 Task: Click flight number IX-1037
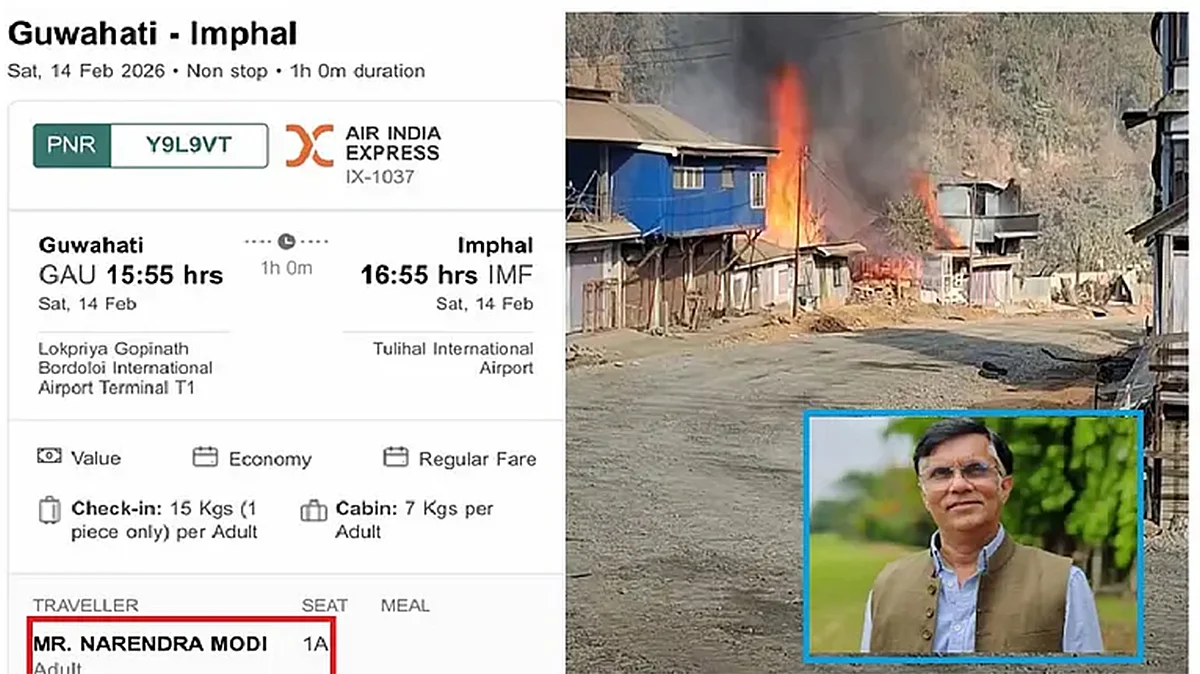[x=378, y=178]
